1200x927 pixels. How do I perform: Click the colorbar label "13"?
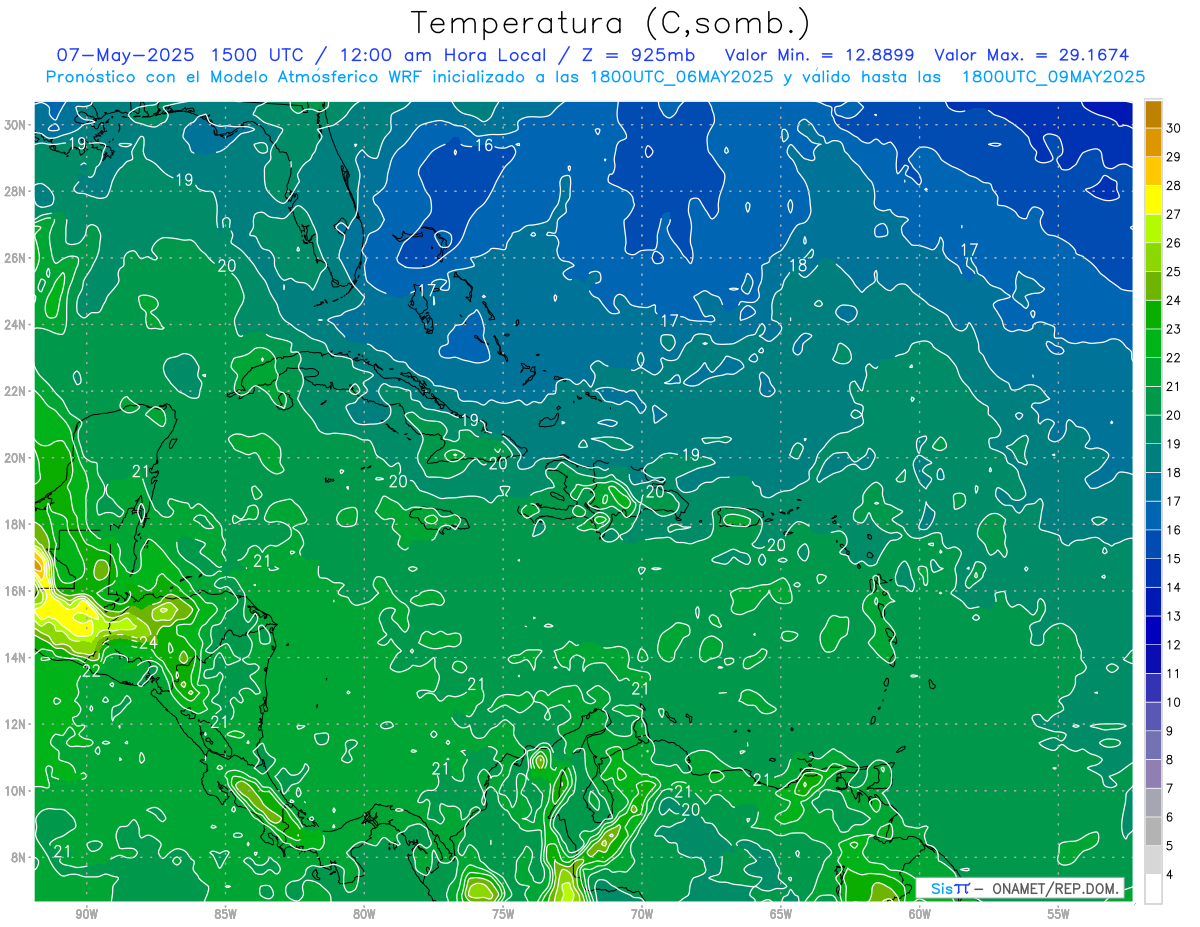1174,617
